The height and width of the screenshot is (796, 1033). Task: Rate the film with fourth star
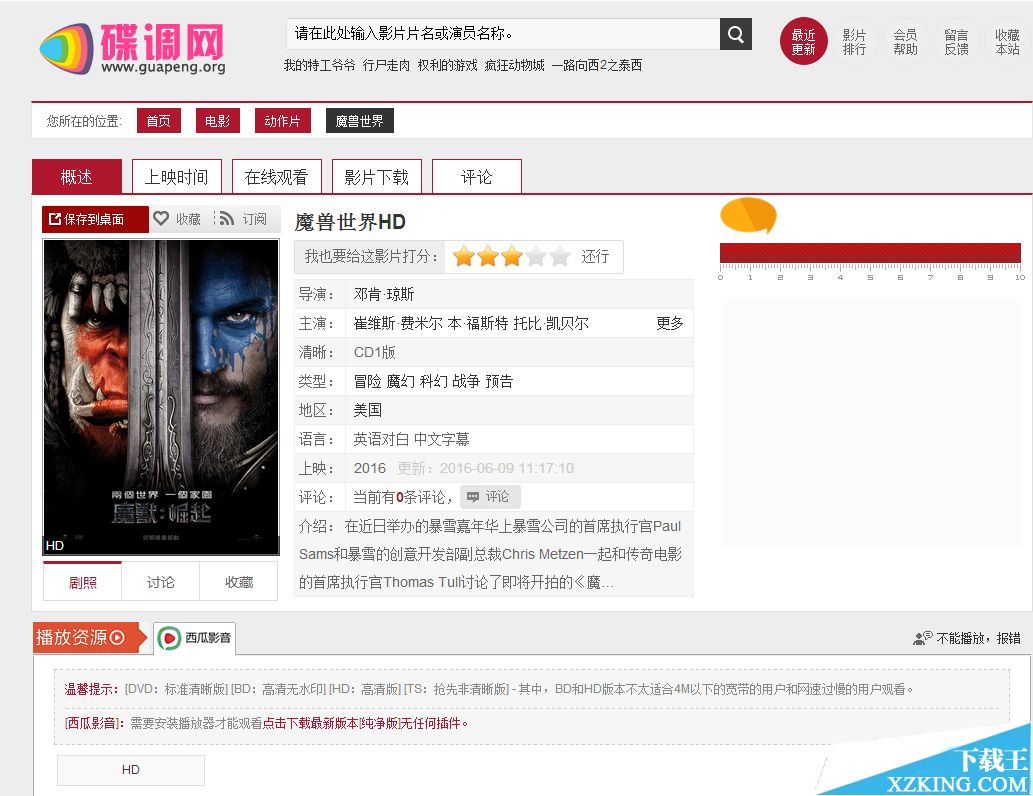pyautogui.click(x=536, y=256)
